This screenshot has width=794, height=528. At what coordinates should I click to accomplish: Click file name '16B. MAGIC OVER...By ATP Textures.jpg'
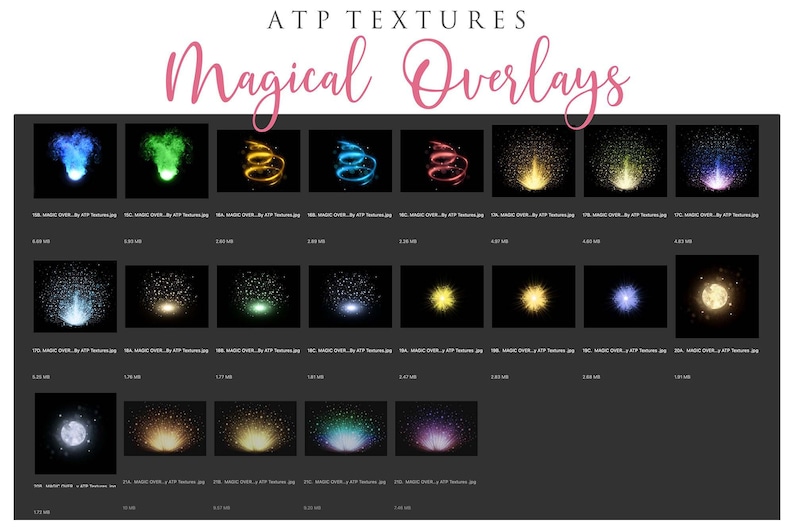[x=349, y=215]
